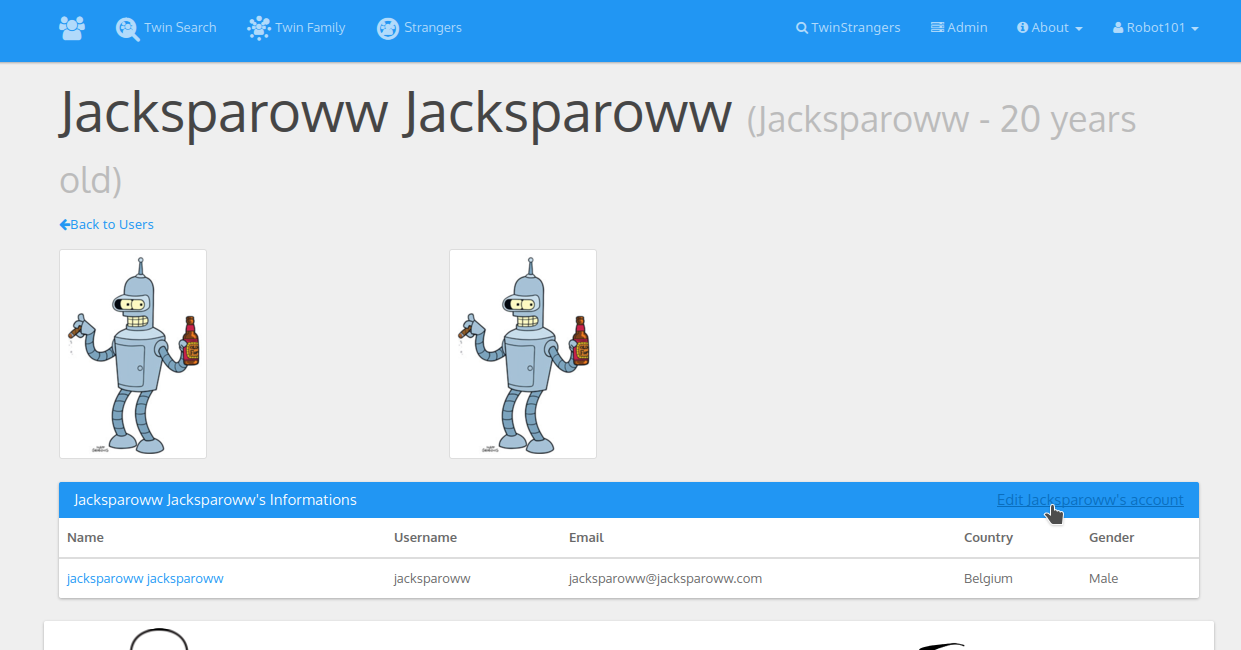Open the Twin Family menu item
Screen dimensions: 1241x650
click(x=296, y=28)
